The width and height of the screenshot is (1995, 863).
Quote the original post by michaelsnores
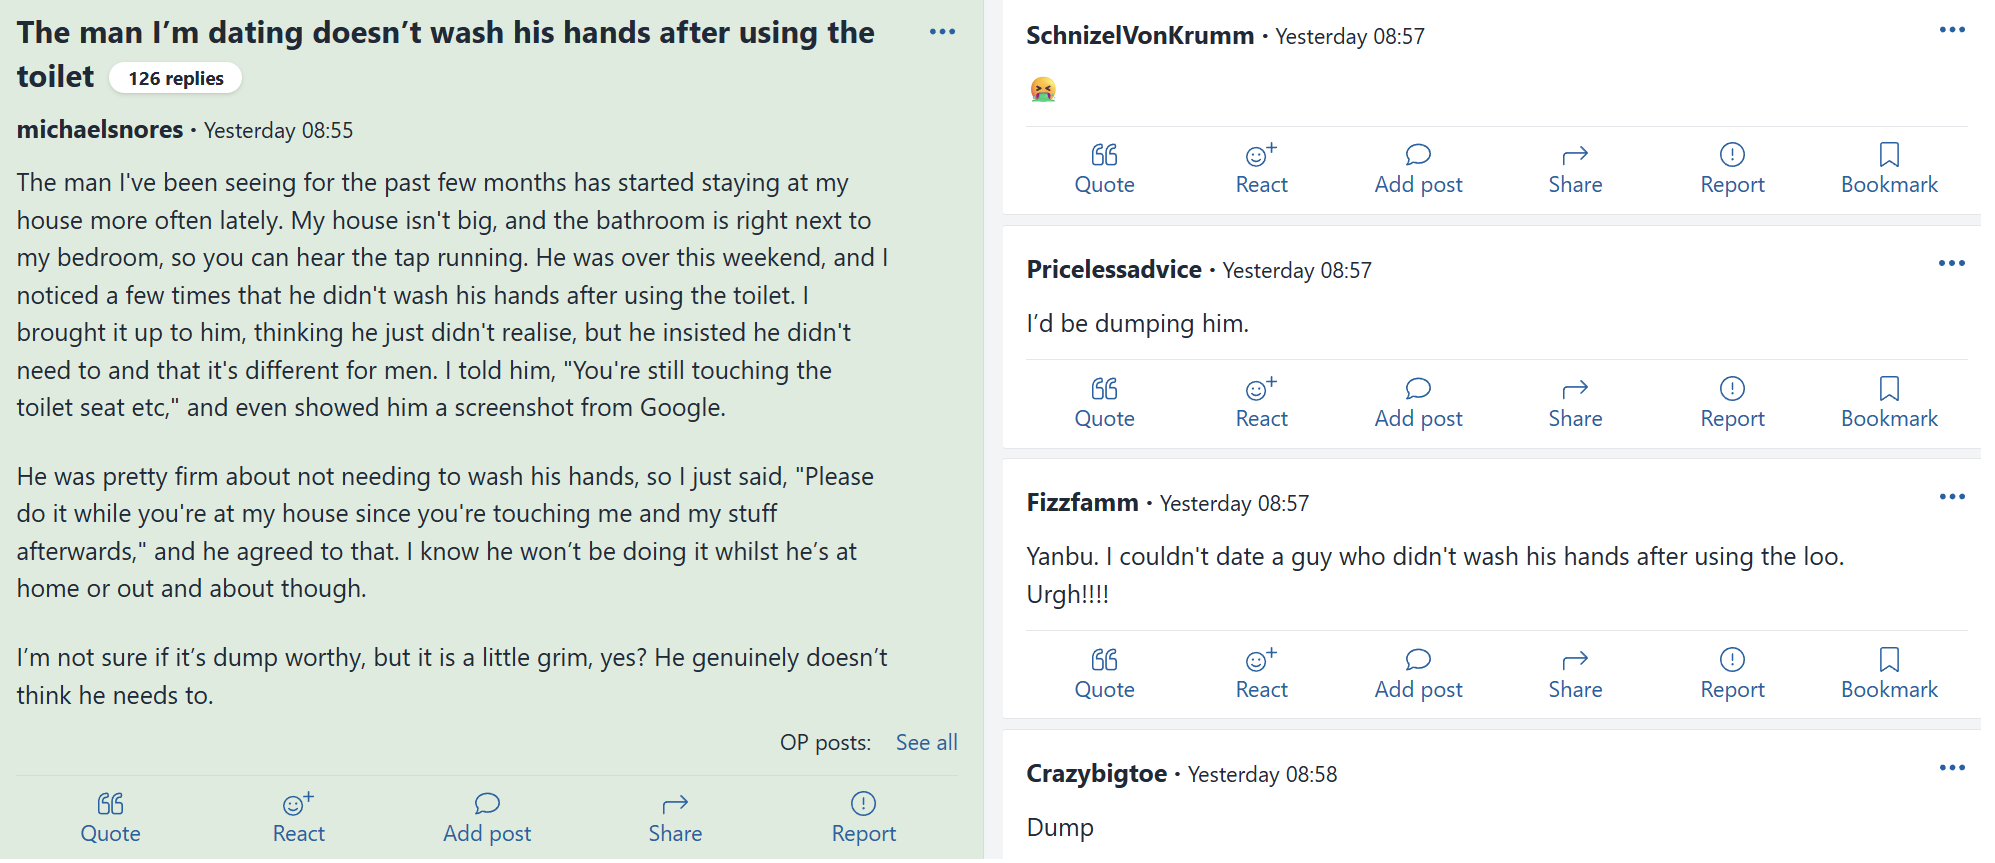coord(110,818)
